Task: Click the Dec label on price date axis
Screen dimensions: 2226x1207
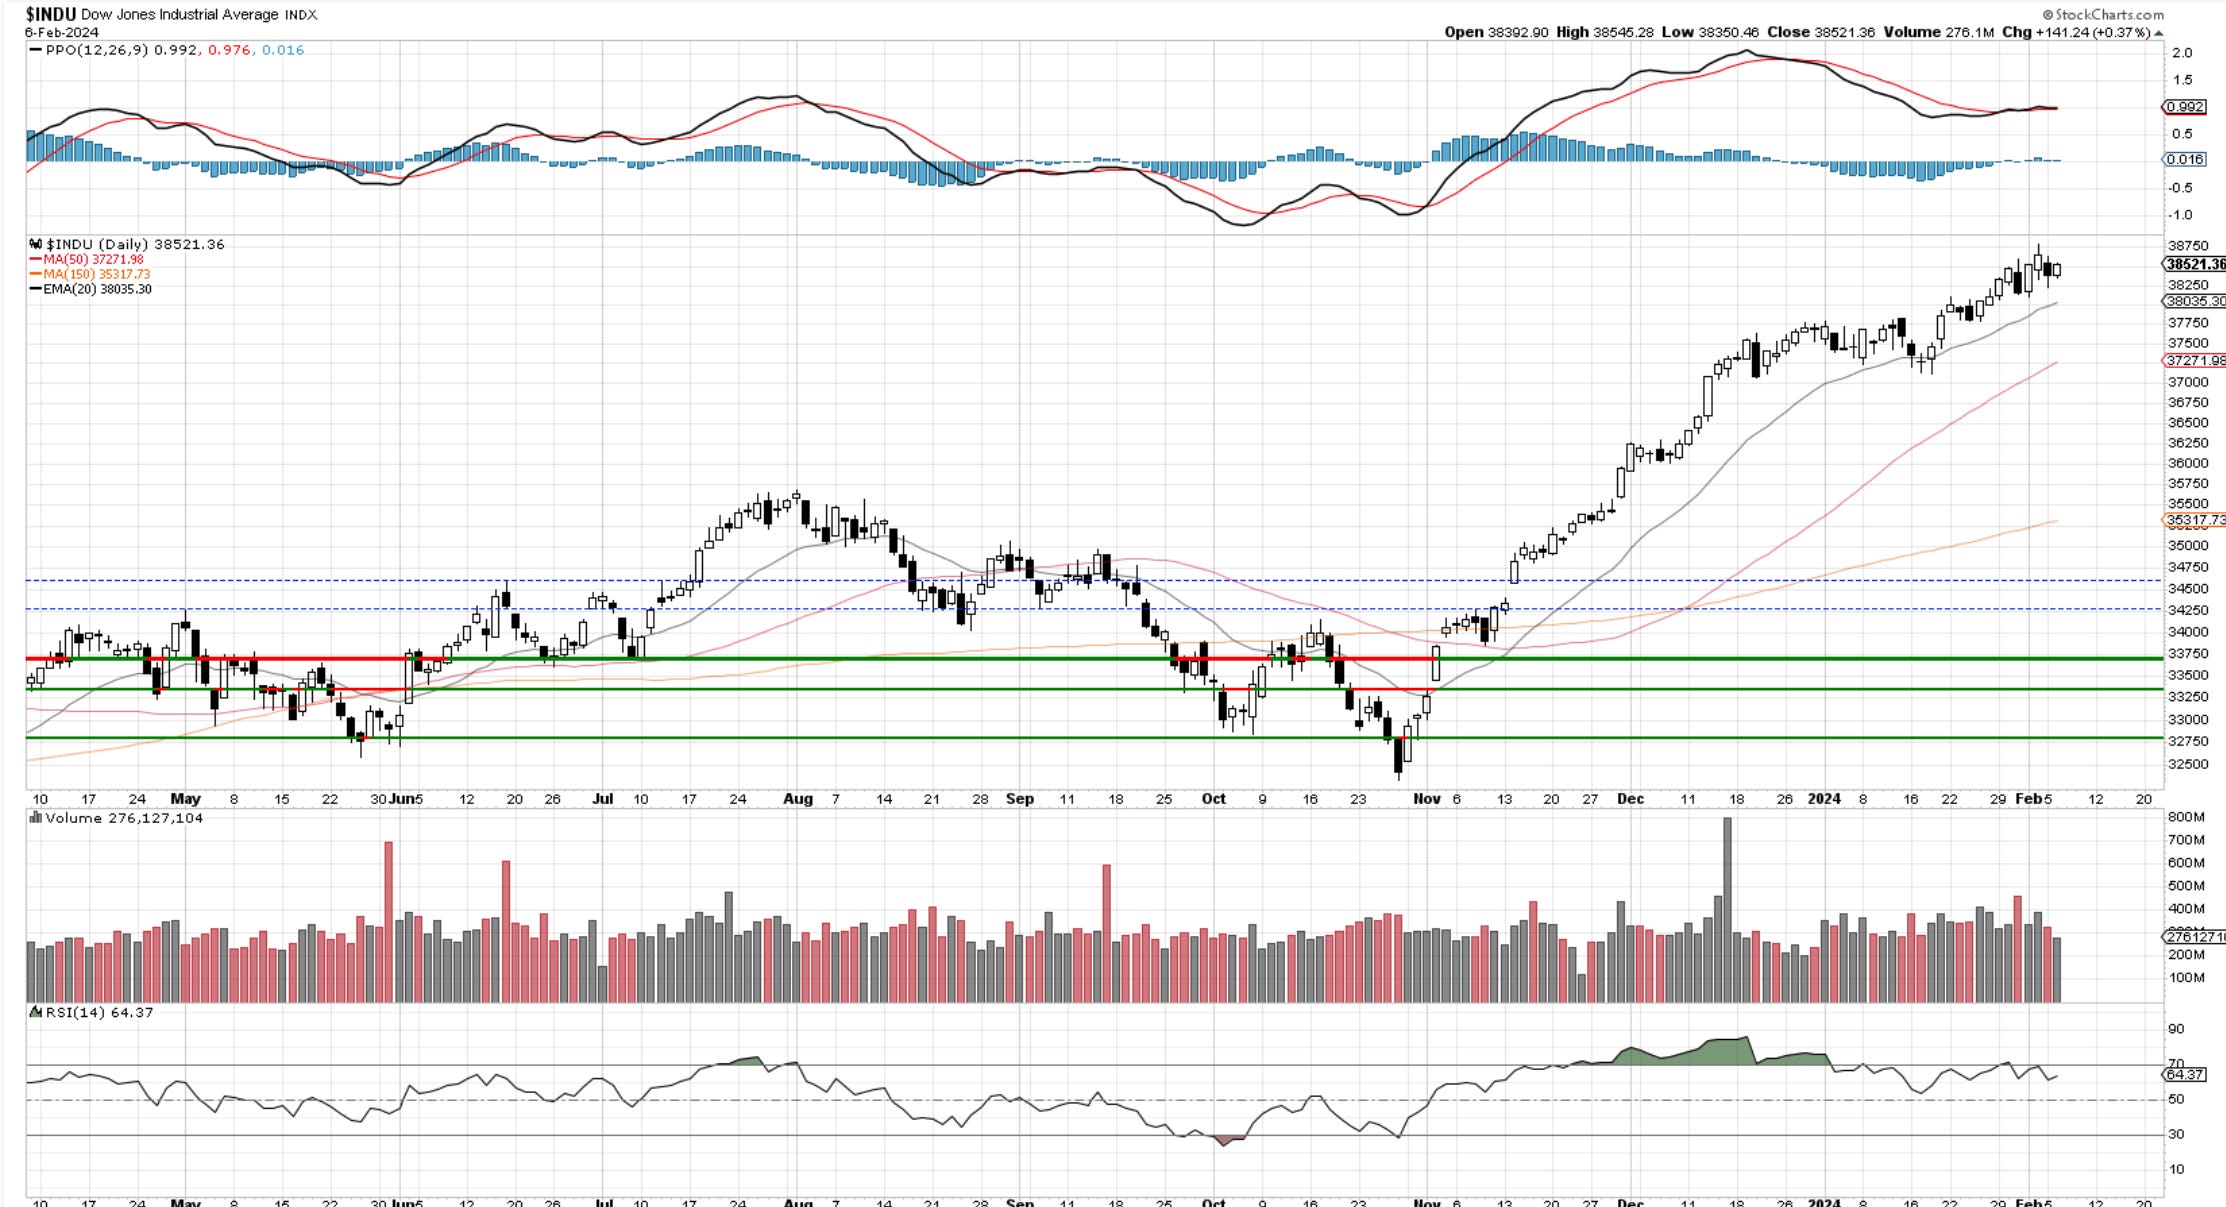Action: pyautogui.click(x=1630, y=798)
